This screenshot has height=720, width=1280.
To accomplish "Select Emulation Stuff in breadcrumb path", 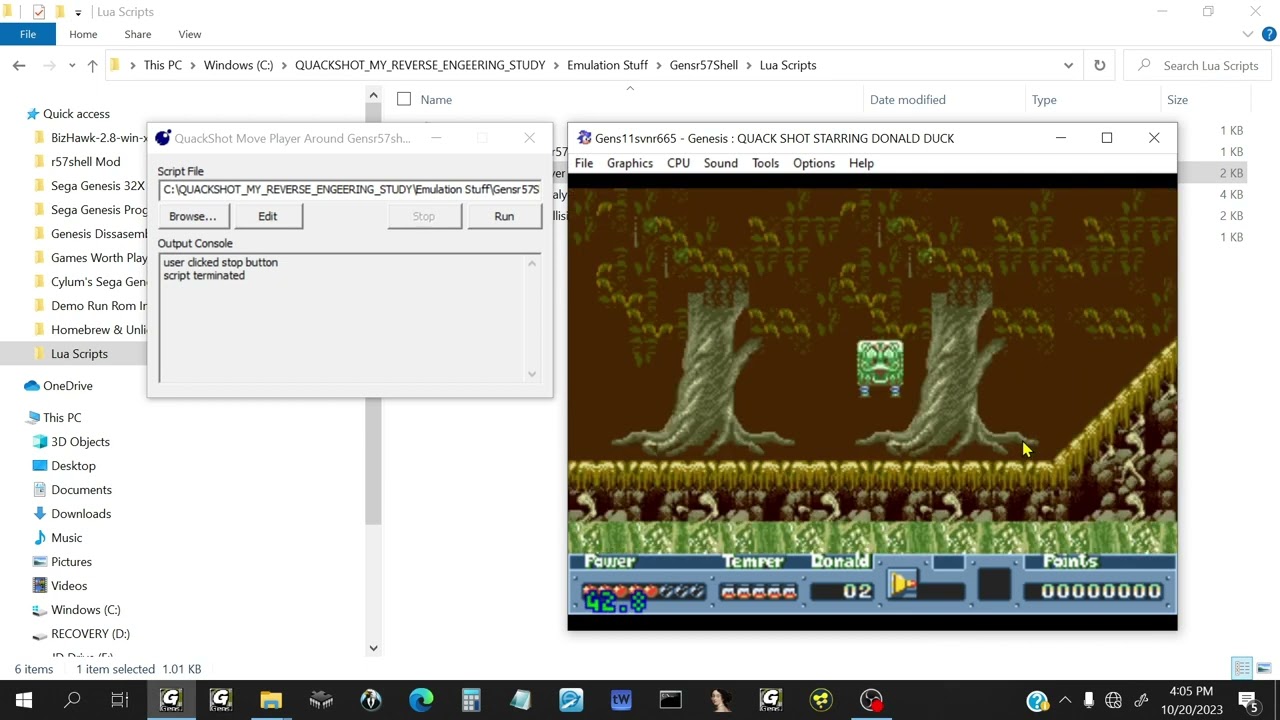I will [x=607, y=65].
